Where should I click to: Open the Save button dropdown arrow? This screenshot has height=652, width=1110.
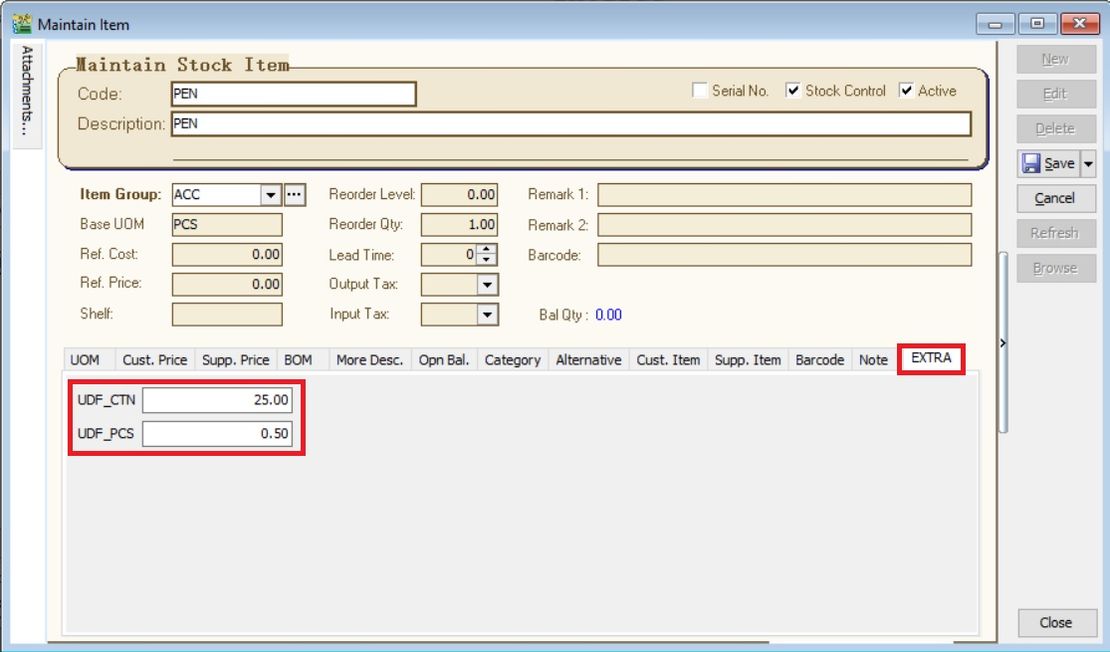1089,163
